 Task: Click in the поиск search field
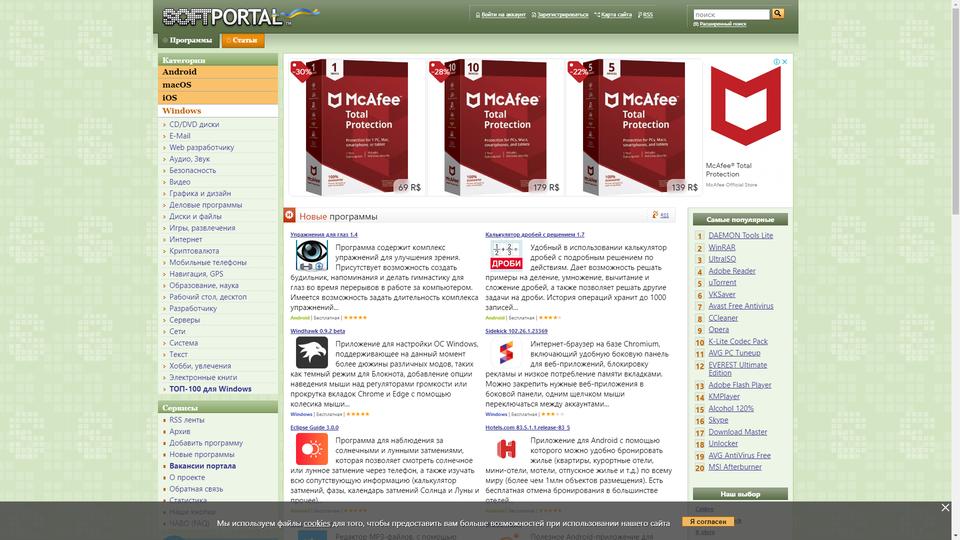pos(731,14)
